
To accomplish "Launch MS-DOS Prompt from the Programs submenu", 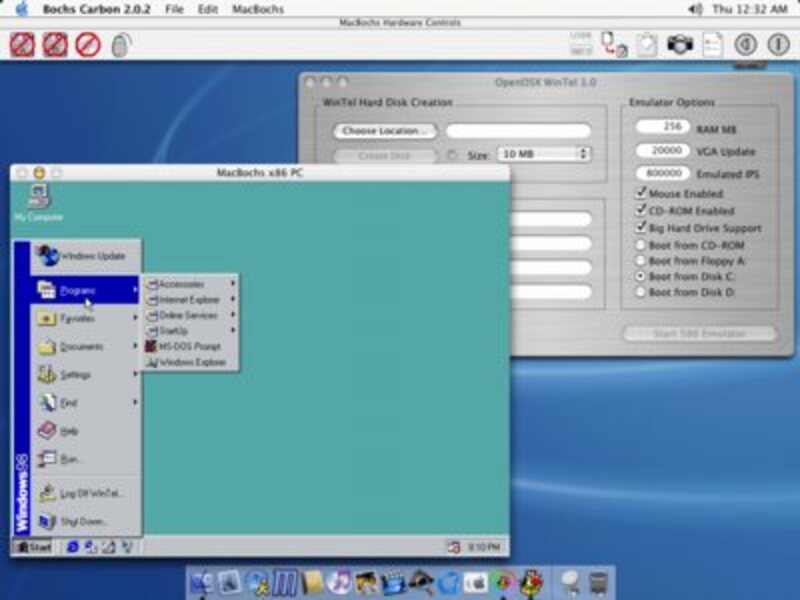I will (x=190, y=346).
